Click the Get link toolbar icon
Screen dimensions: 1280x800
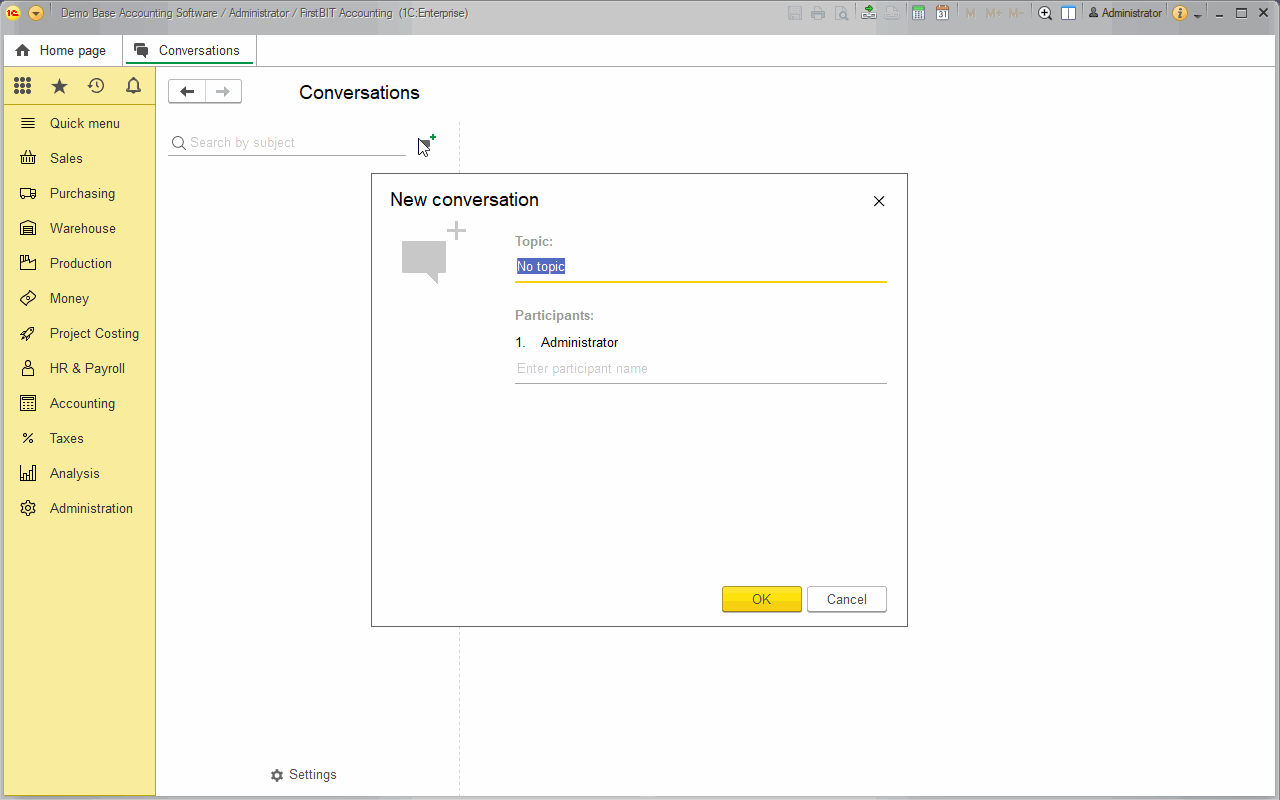(868, 13)
